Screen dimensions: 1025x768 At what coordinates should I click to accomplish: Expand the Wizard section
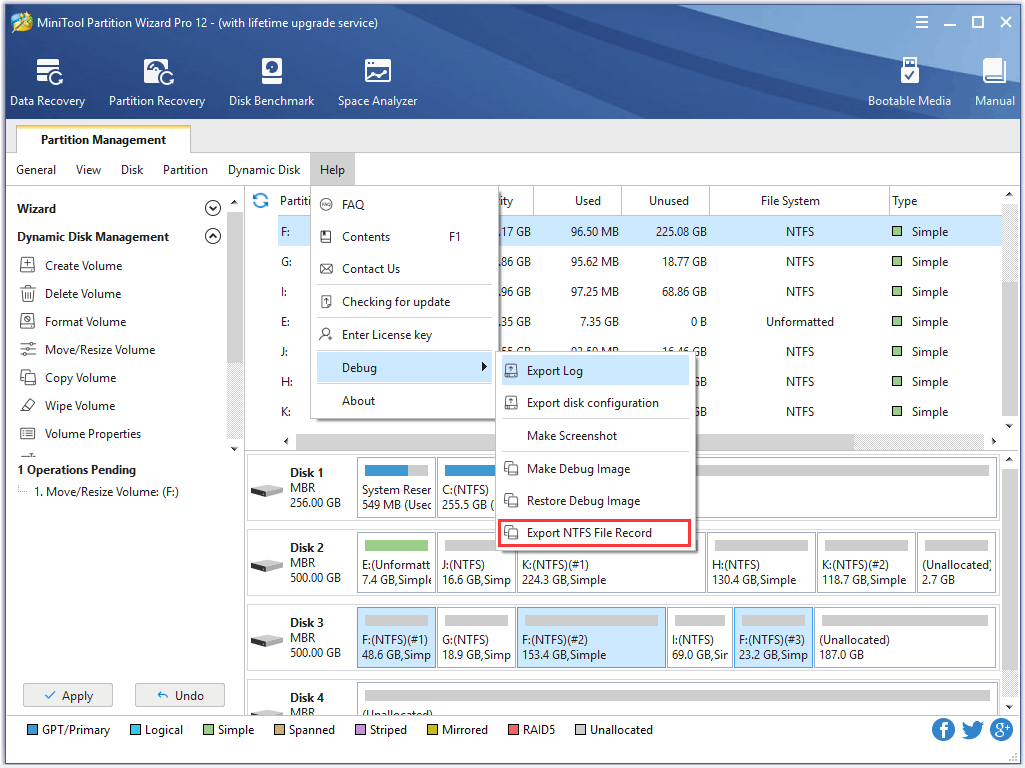coord(212,209)
